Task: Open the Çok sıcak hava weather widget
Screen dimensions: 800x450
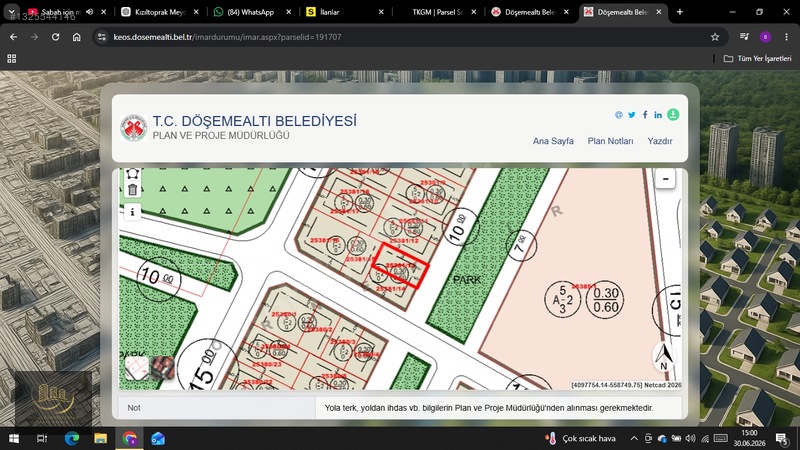Action: pyautogui.click(x=581, y=439)
